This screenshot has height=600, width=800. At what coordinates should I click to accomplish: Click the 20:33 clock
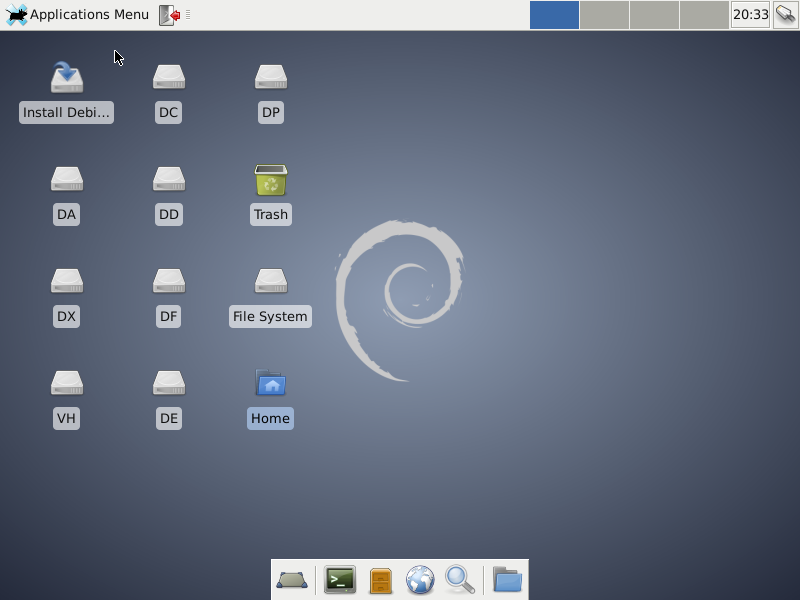click(750, 15)
